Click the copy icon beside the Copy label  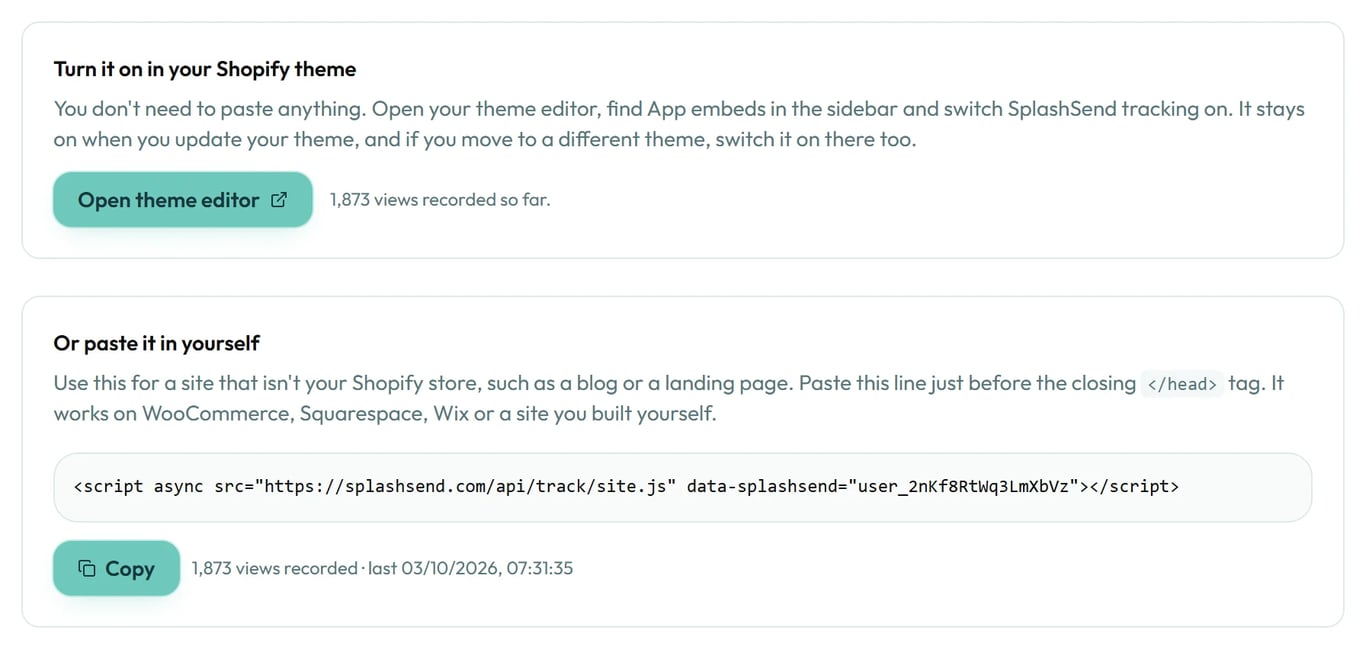coord(87,568)
